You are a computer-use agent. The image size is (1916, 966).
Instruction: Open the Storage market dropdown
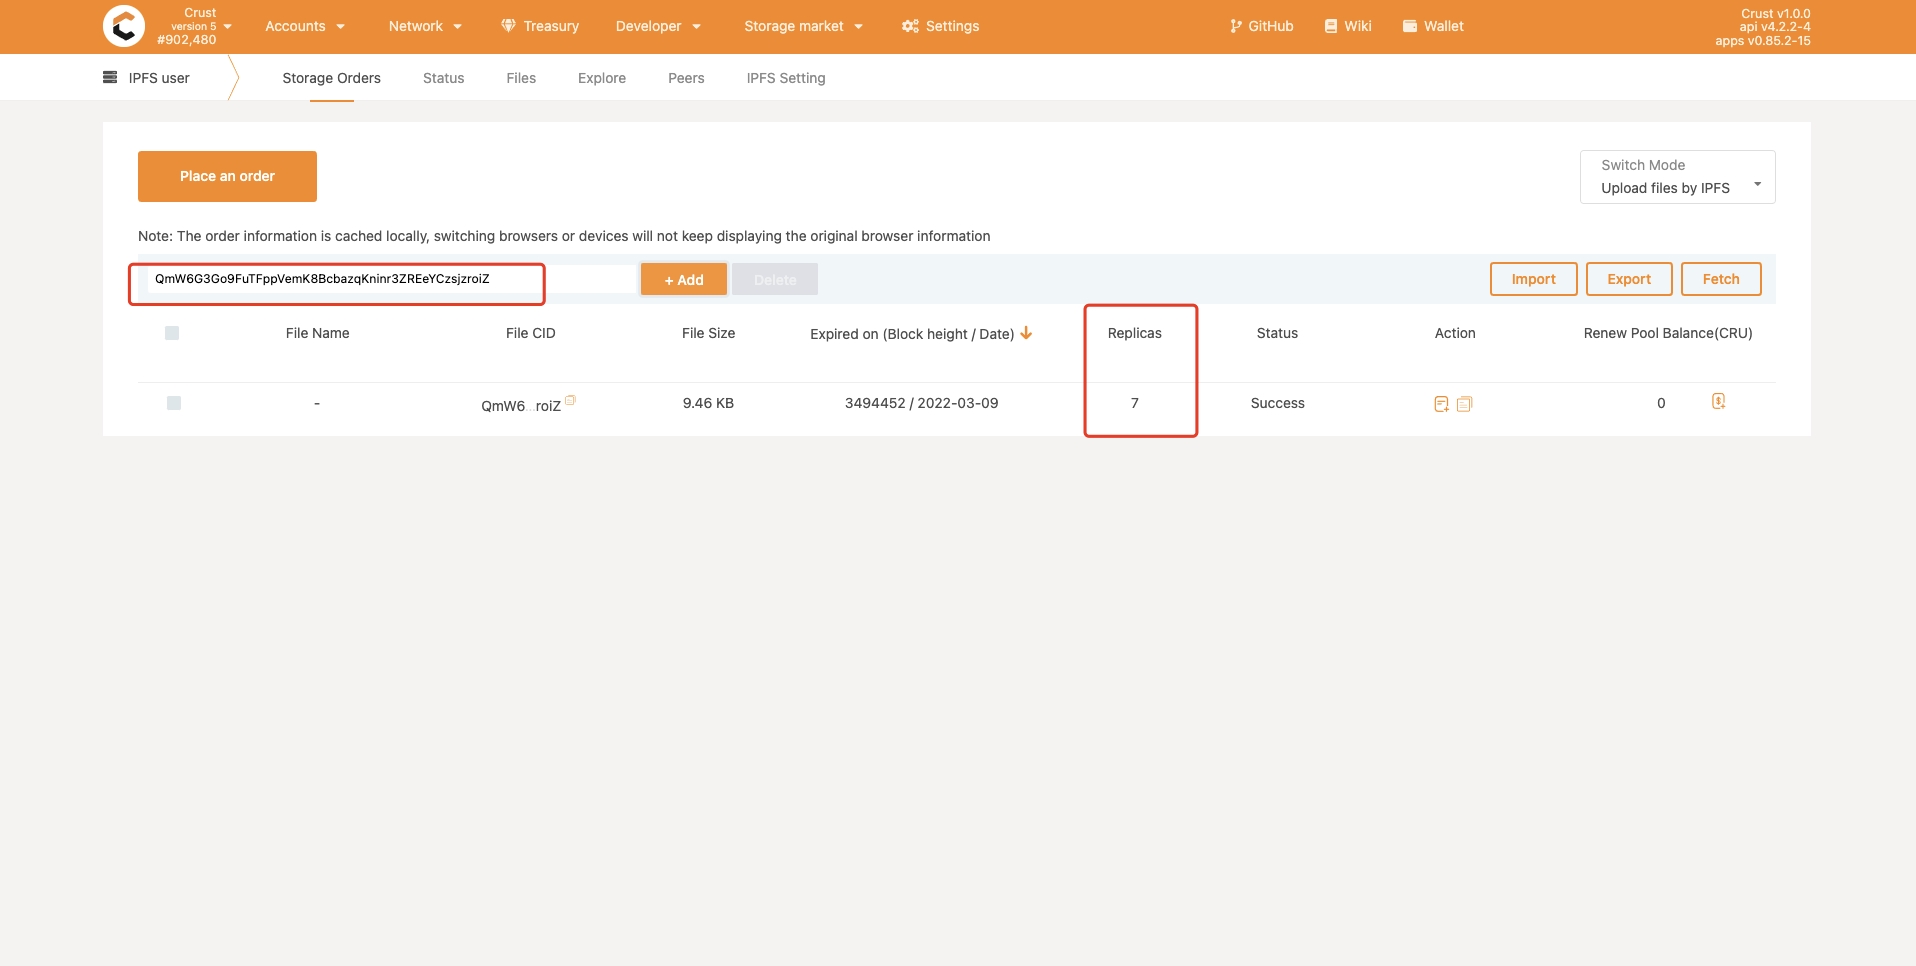(x=802, y=26)
